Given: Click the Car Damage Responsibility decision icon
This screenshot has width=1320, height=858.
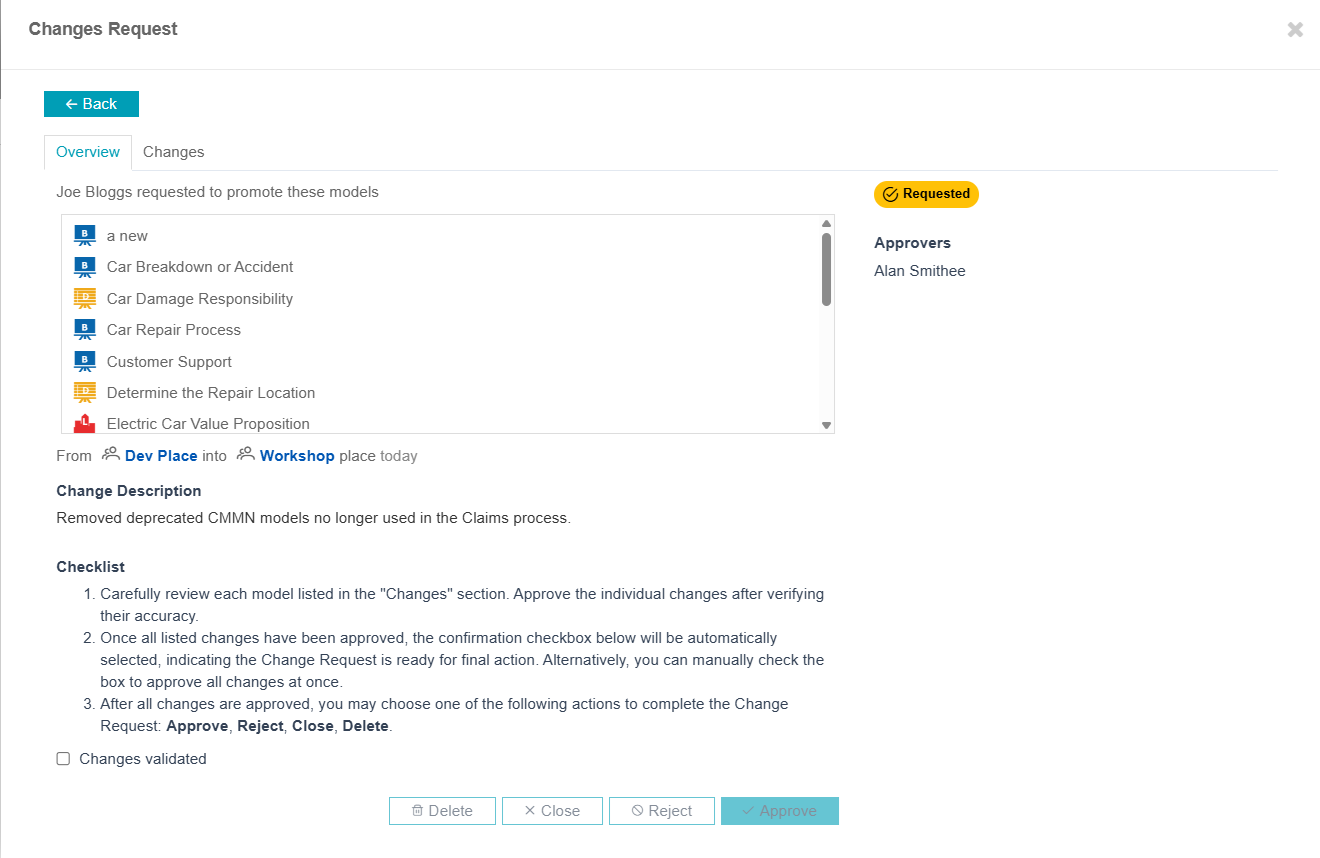Looking at the screenshot, I should pyautogui.click(x=84, y=299).
